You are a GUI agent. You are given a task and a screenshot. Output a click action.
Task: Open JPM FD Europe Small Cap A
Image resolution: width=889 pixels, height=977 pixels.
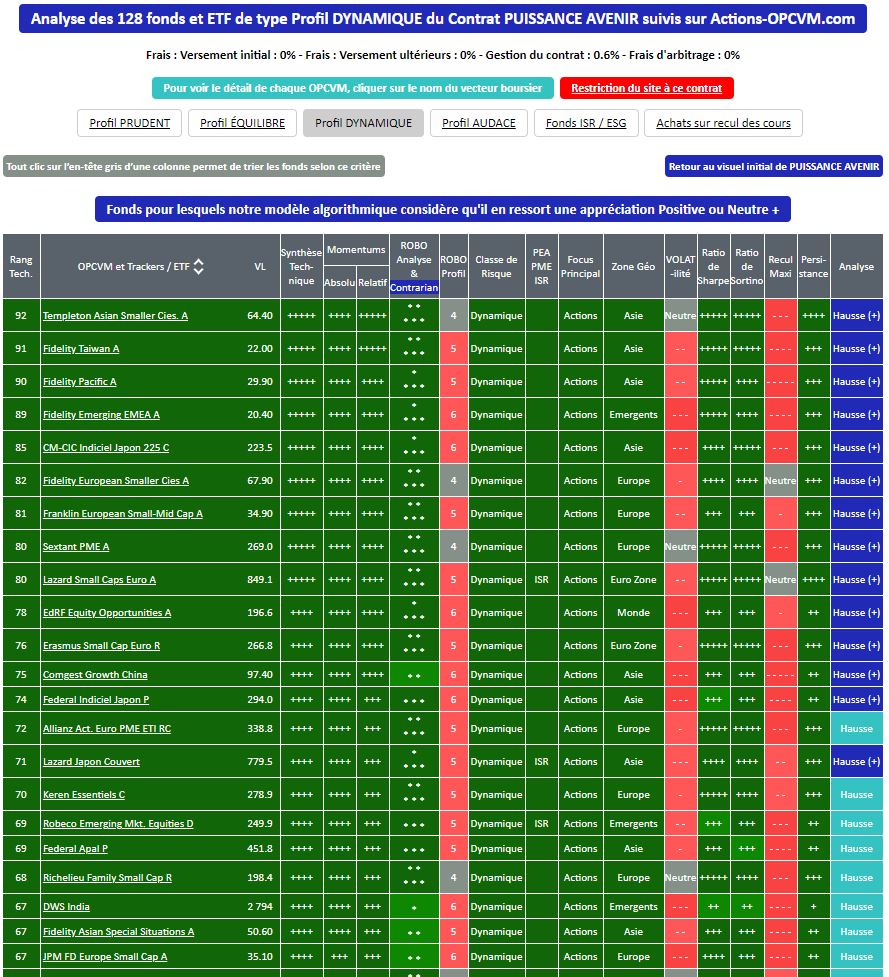(105, 957)
